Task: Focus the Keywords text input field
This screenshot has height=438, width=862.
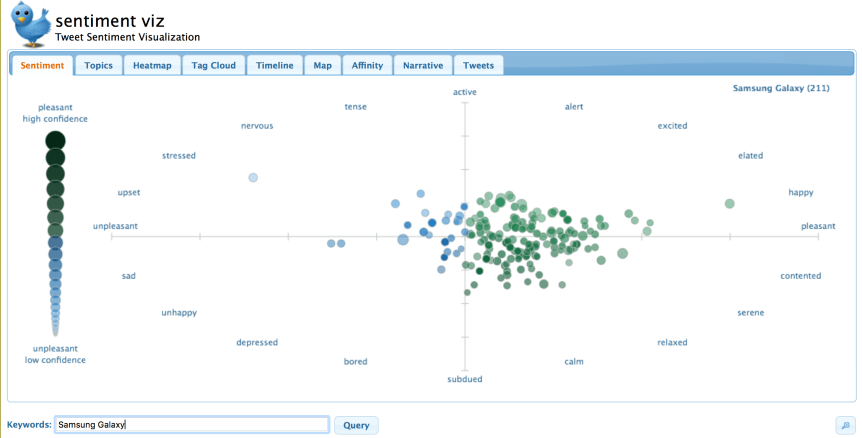Action: click(x=190, y=425)
